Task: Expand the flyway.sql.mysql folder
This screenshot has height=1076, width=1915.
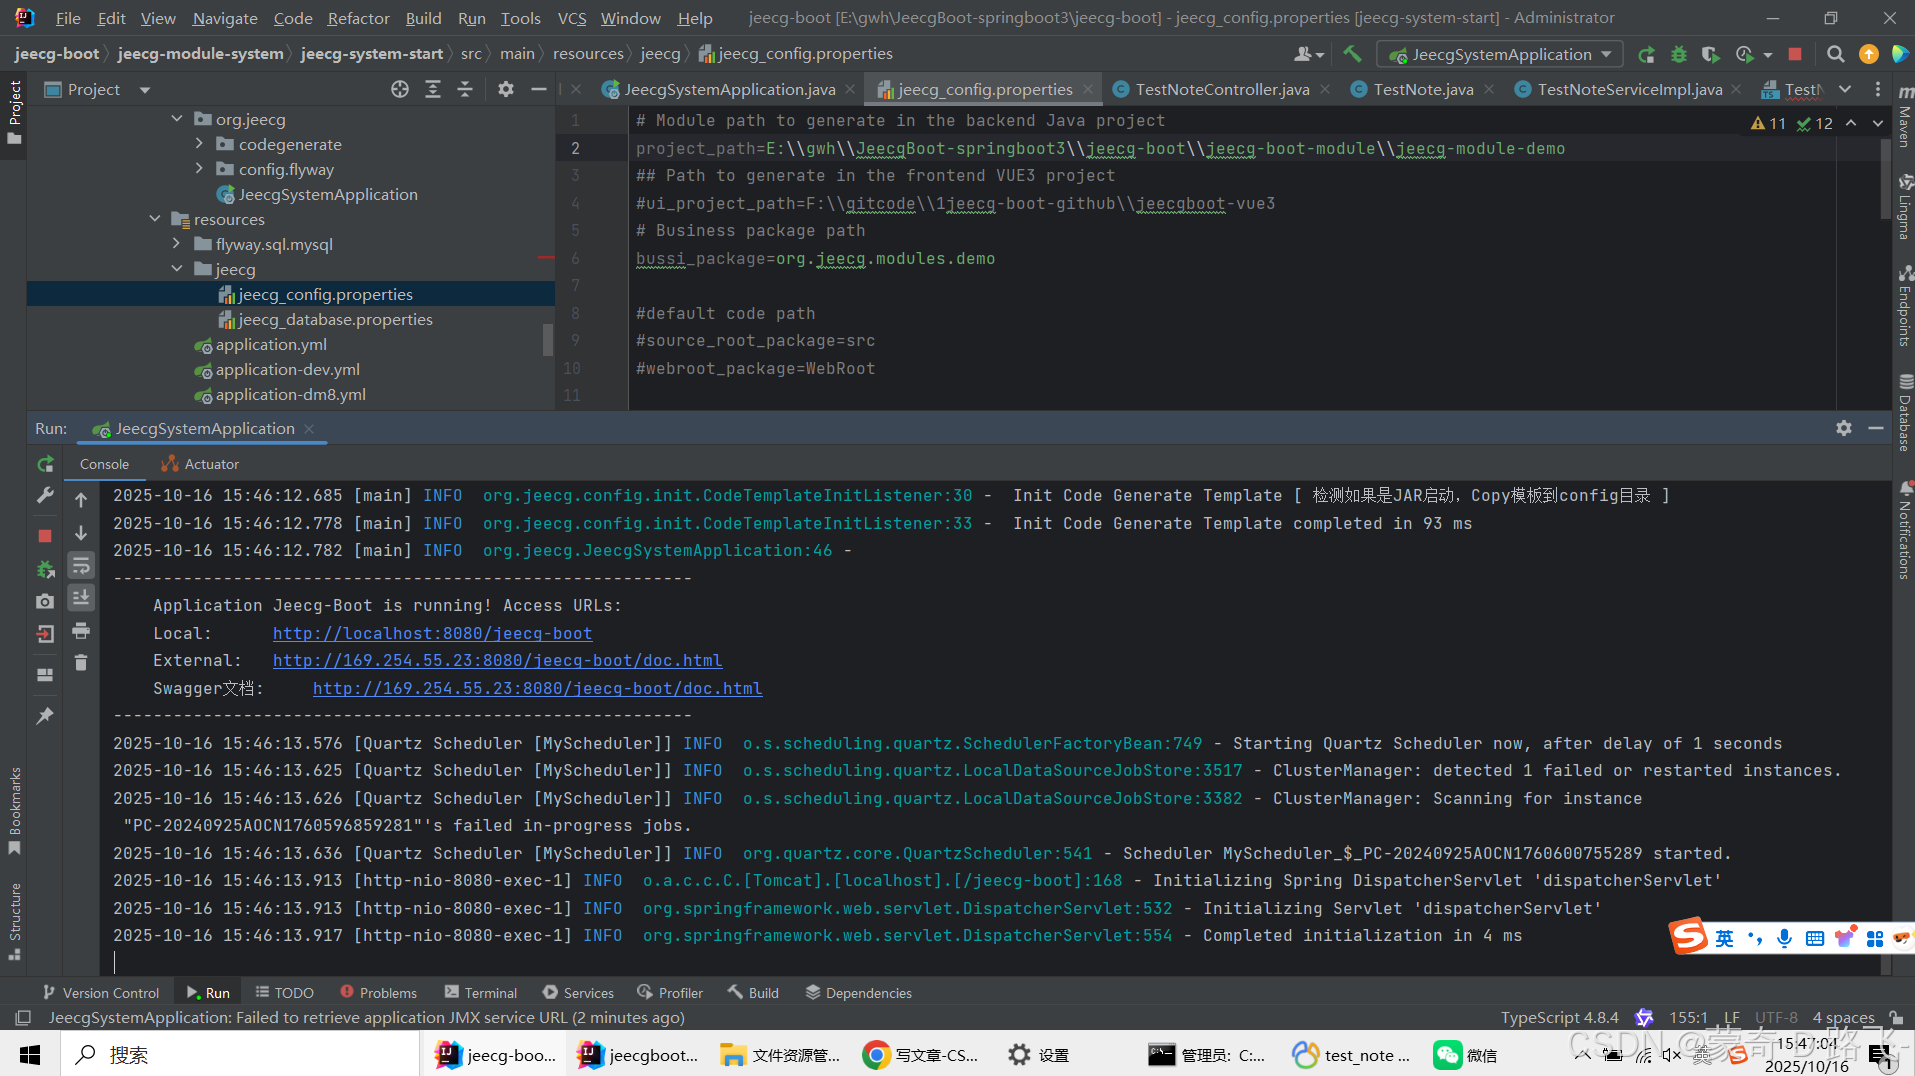Action: click(x=177, y=244)
